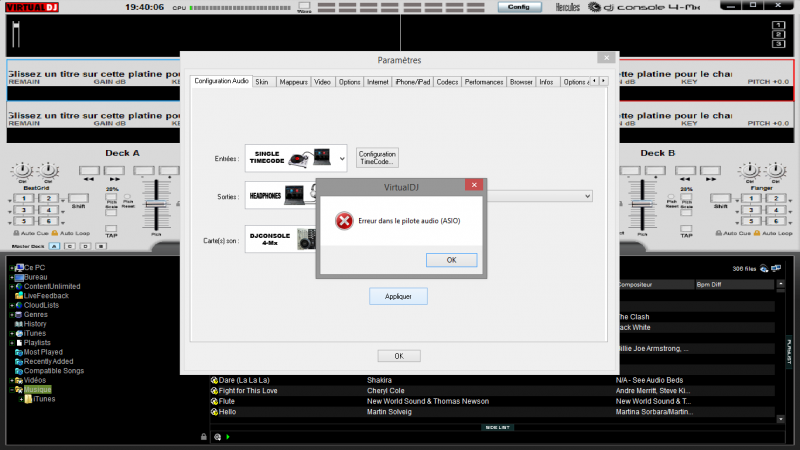This screenshot has height=450, width=800.
Task: Click the DJ Console 4-Mx sound card image
Action: (x=307, y=239)
